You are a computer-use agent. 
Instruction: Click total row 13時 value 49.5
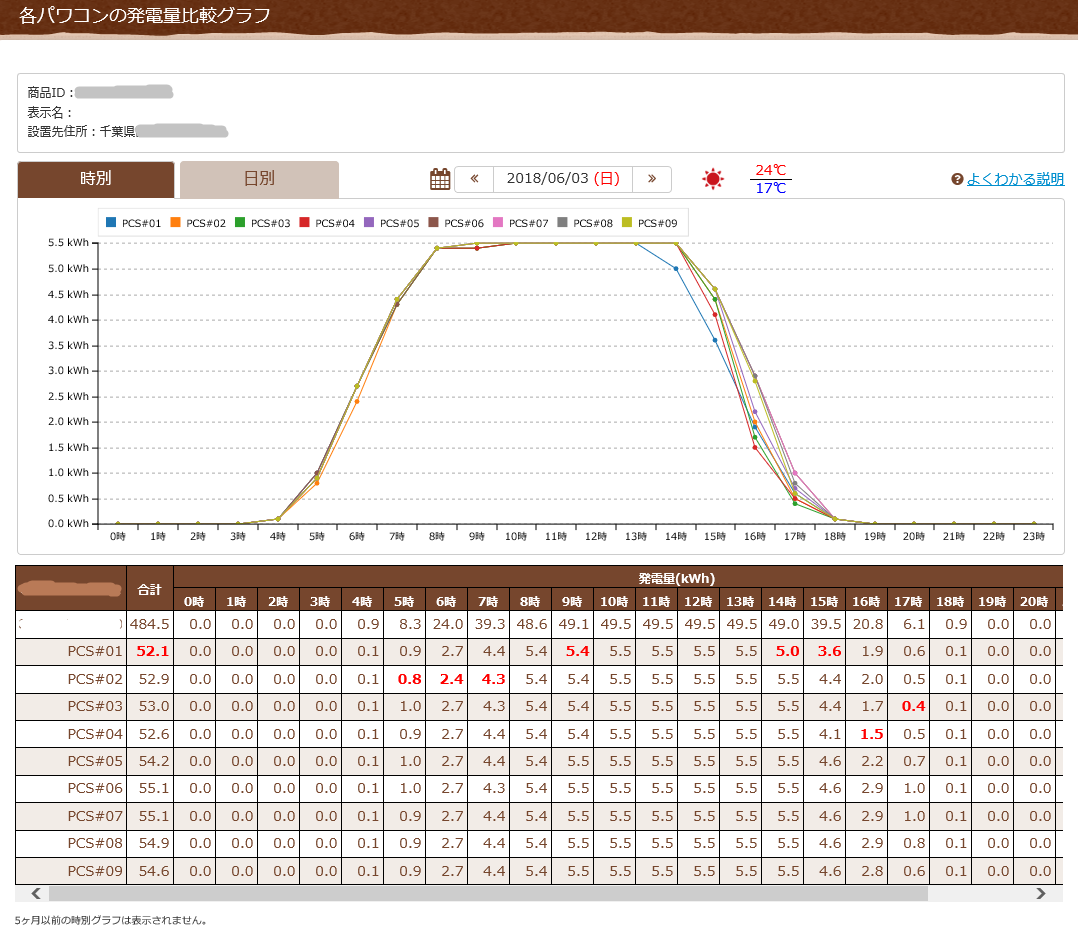pyautogui.click(x=741, y=624)
